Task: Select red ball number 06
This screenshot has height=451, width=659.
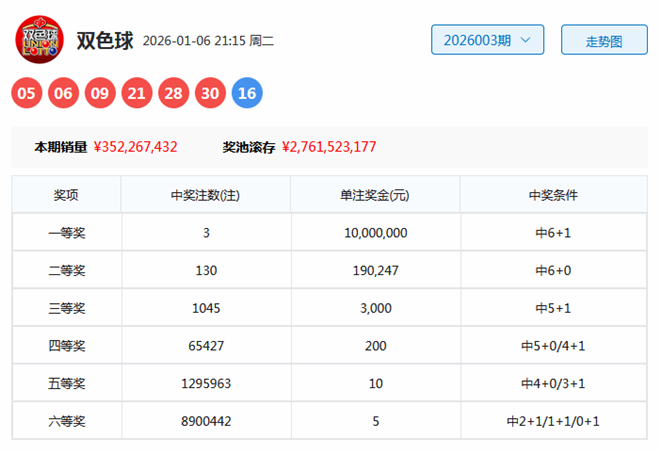Action: pos(64,94)
